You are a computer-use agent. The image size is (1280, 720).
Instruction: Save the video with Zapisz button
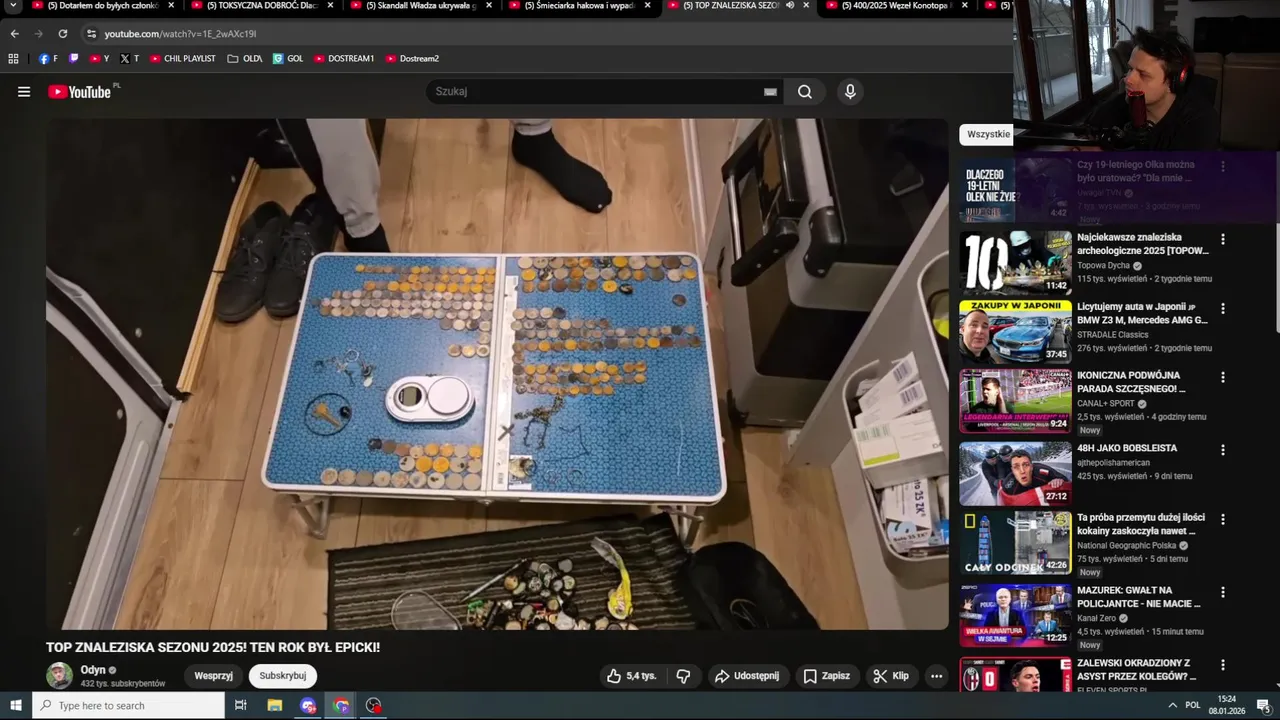click(826, 676)
